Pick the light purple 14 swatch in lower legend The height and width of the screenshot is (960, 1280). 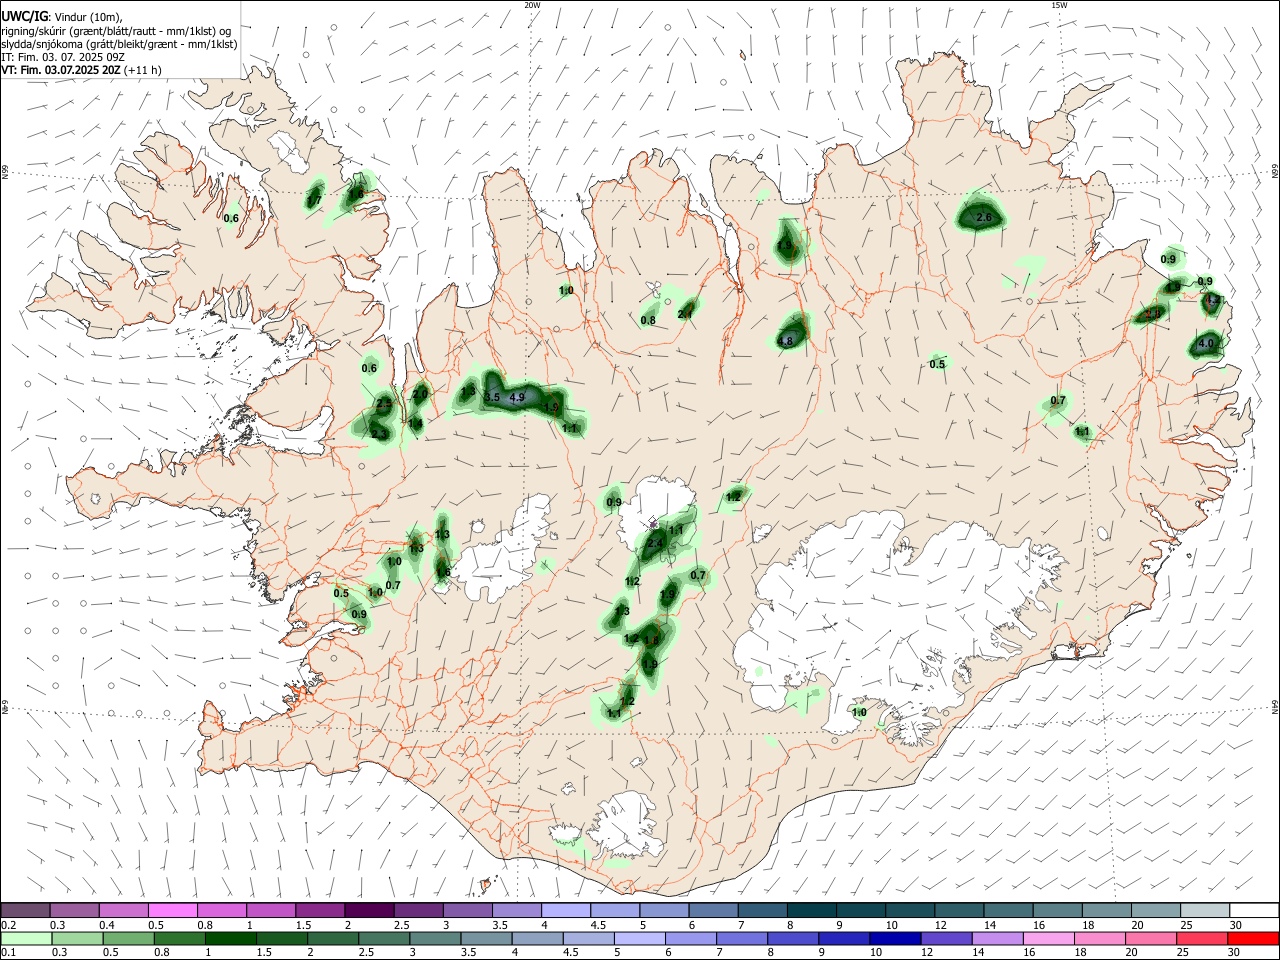(997, 938)
